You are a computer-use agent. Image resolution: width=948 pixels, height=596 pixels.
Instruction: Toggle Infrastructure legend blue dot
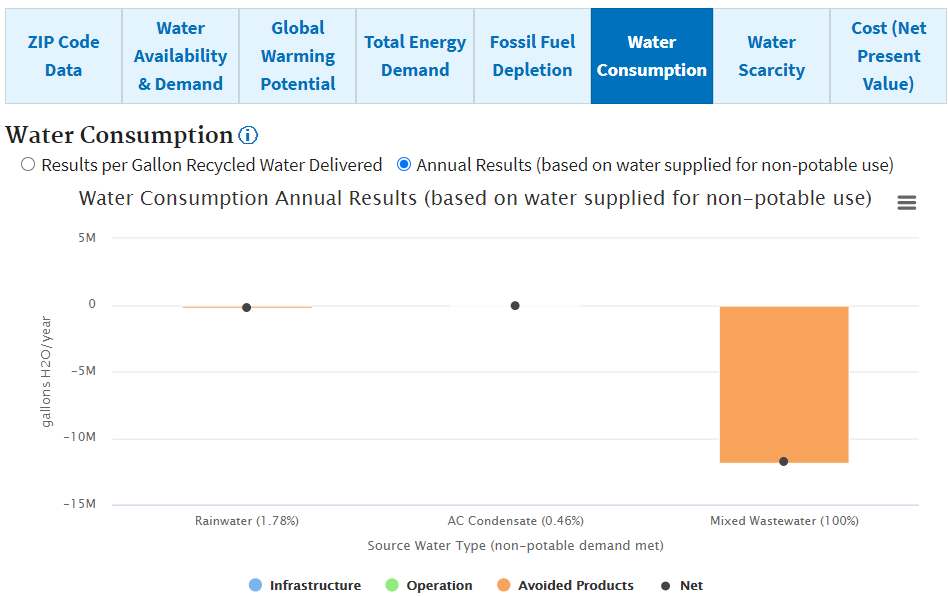(x=255, y=586)
